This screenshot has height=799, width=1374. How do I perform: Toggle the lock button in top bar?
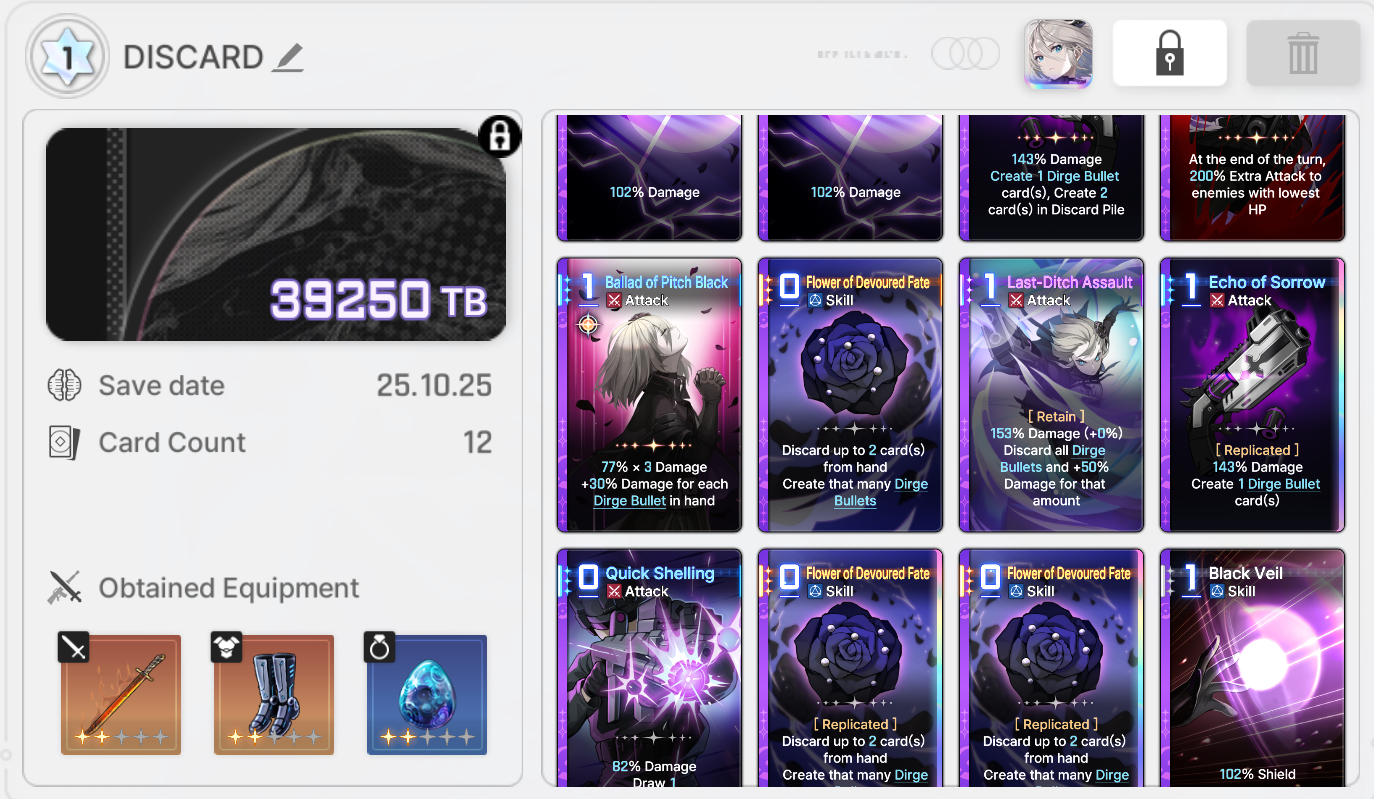click(x=1169, y=53)
